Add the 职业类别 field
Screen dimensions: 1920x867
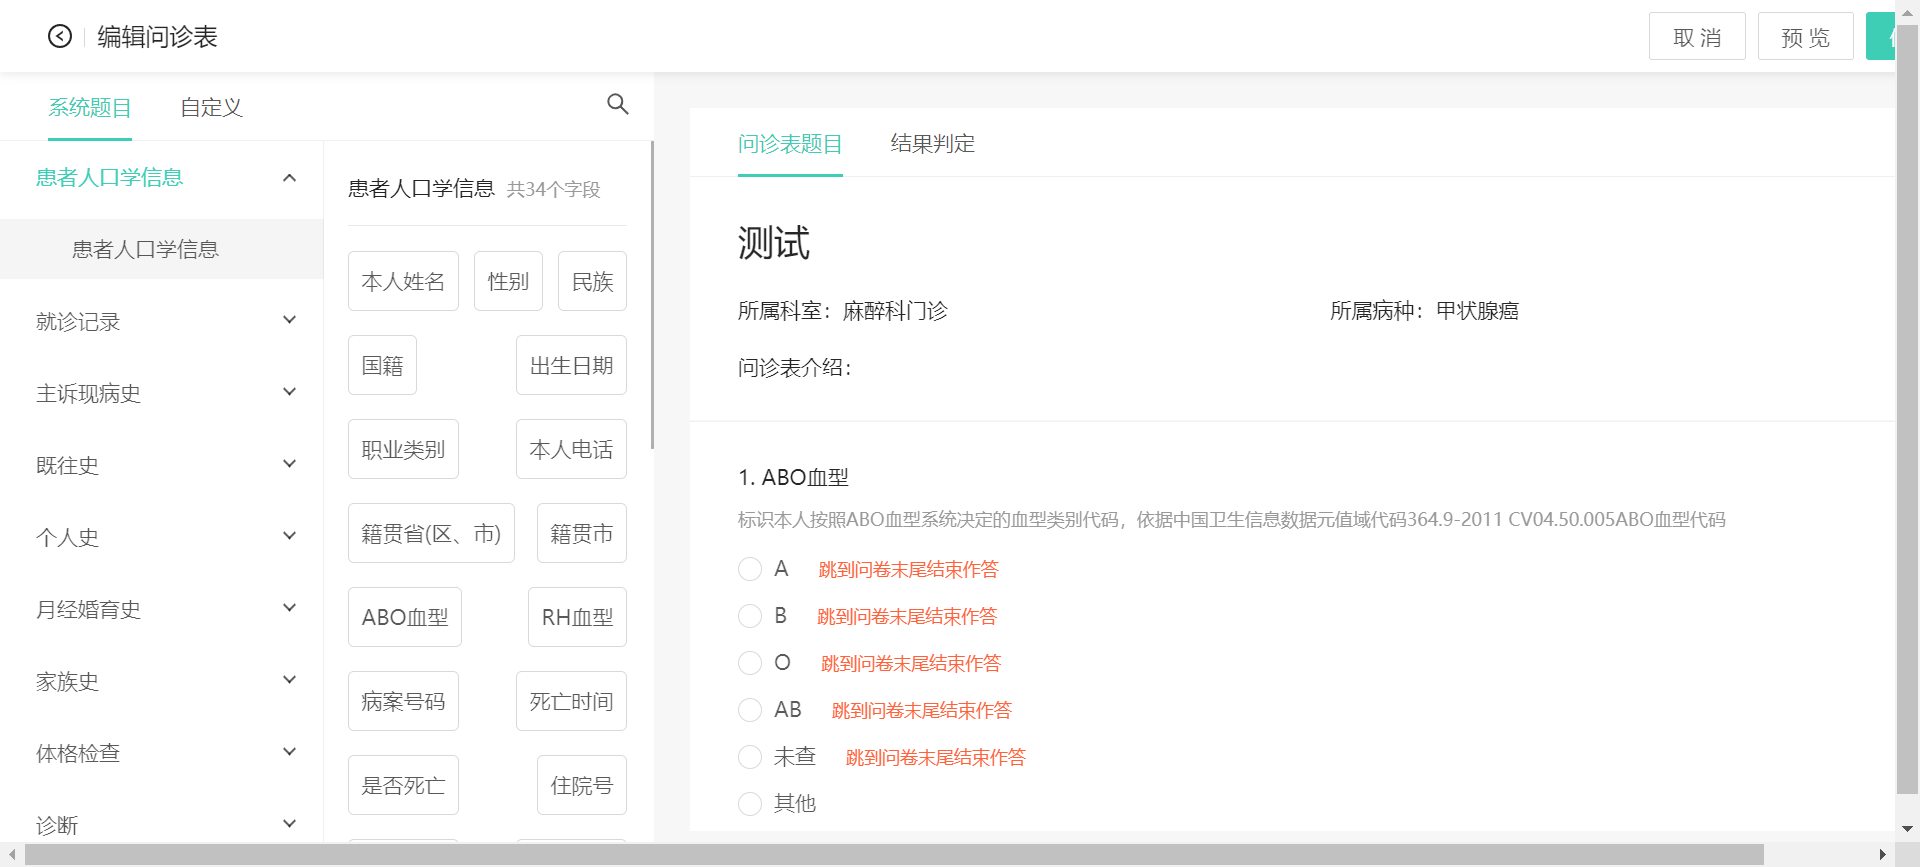403,449
